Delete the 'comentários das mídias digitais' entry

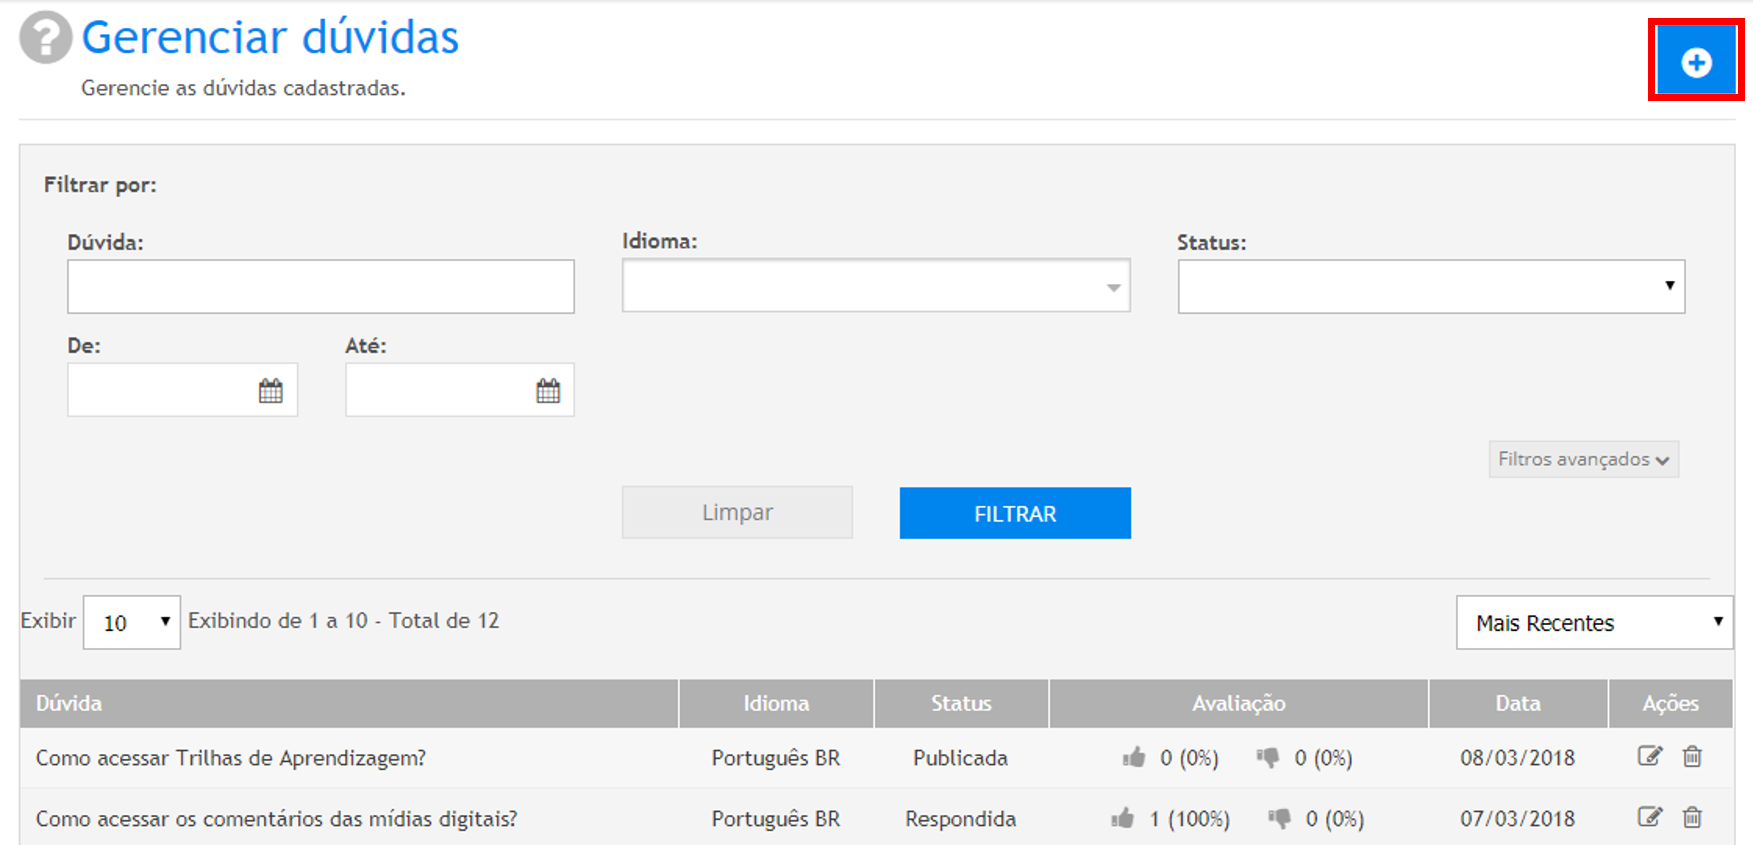click(1692, 818)
